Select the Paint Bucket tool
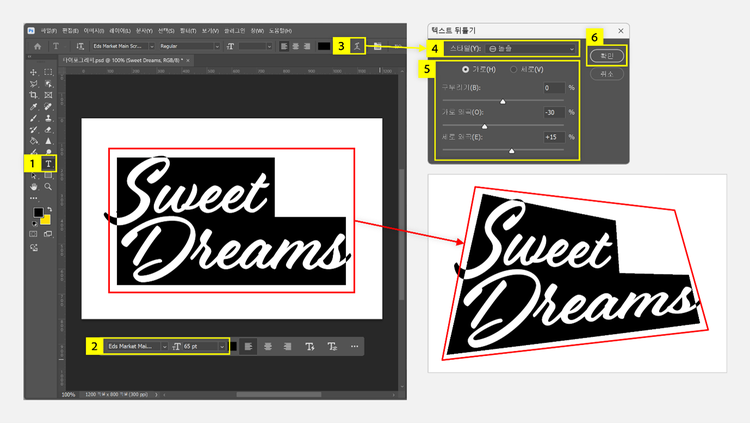Viewport: 750px width, 423px height. tap(33, 141)
